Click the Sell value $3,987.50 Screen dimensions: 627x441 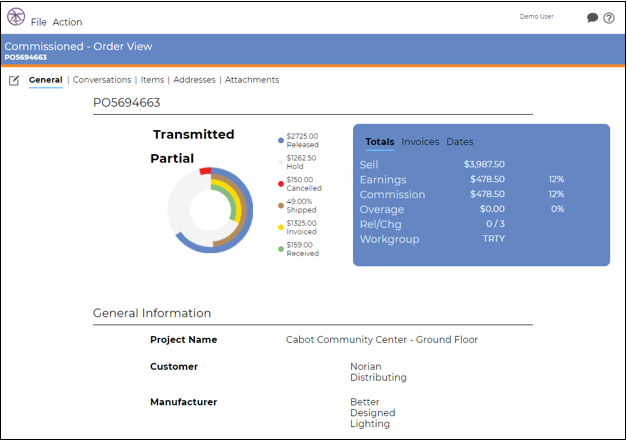484,164
